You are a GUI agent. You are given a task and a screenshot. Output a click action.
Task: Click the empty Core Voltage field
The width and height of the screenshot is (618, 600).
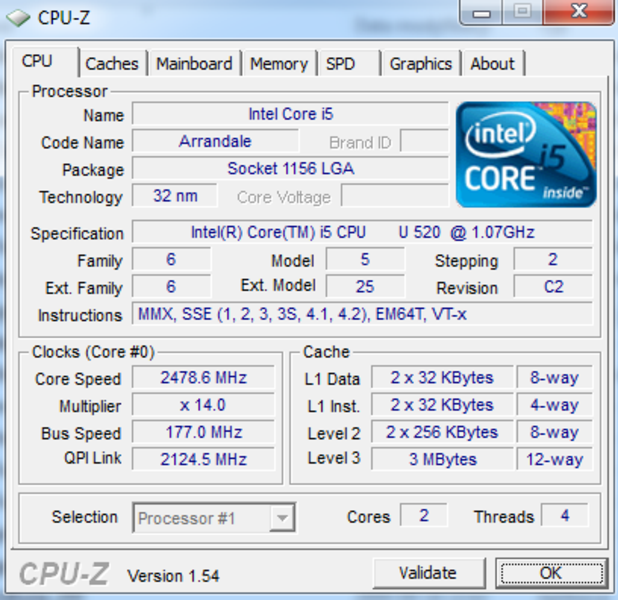[395, 196]
